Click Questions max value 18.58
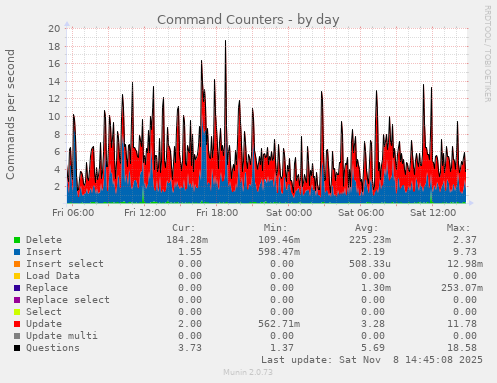The image size is (497, 383). pyautogui.click(x=462, y=348)
